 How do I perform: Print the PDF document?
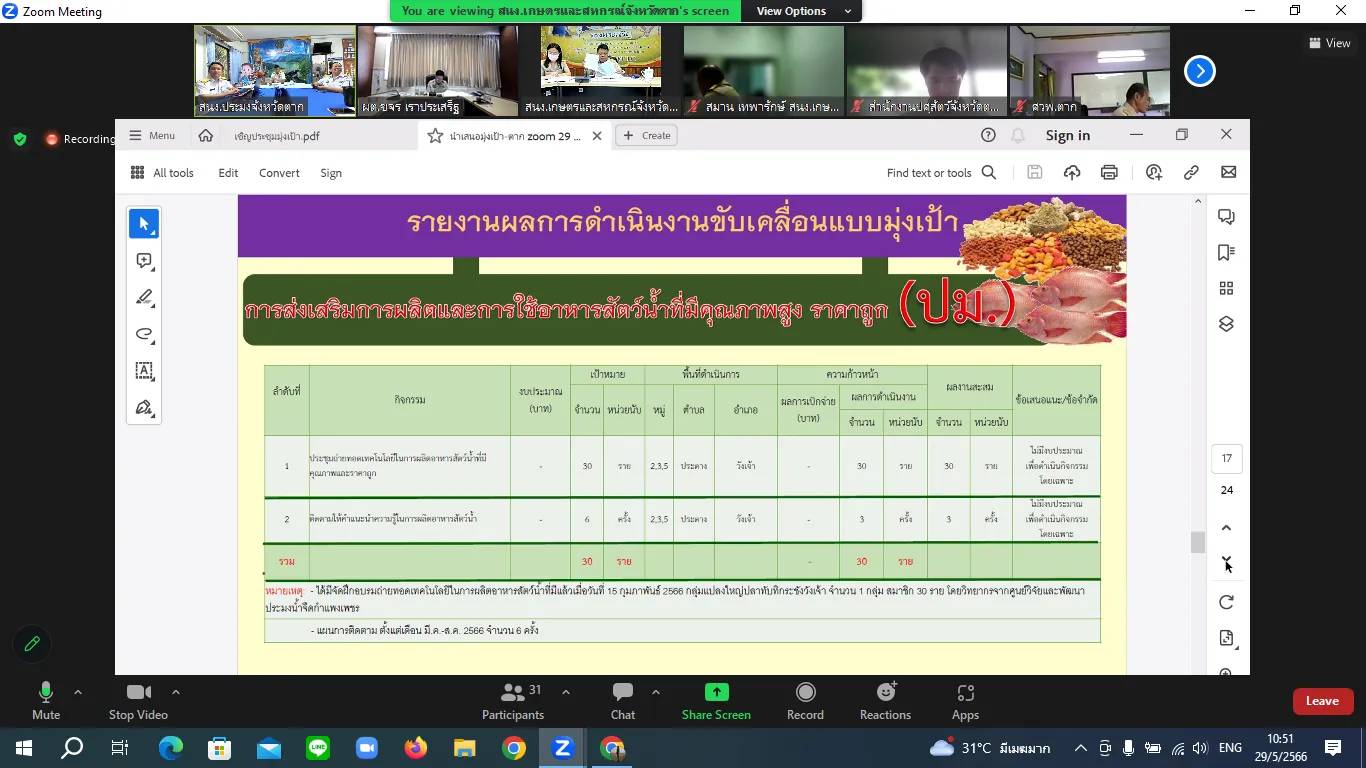pyautogui.click(x=1109, y=173)
